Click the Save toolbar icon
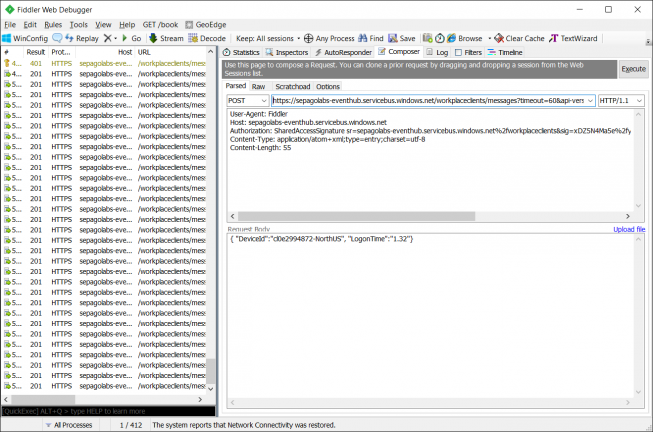The width and height of the screenshot is (653, 432). tap(392, 37)
